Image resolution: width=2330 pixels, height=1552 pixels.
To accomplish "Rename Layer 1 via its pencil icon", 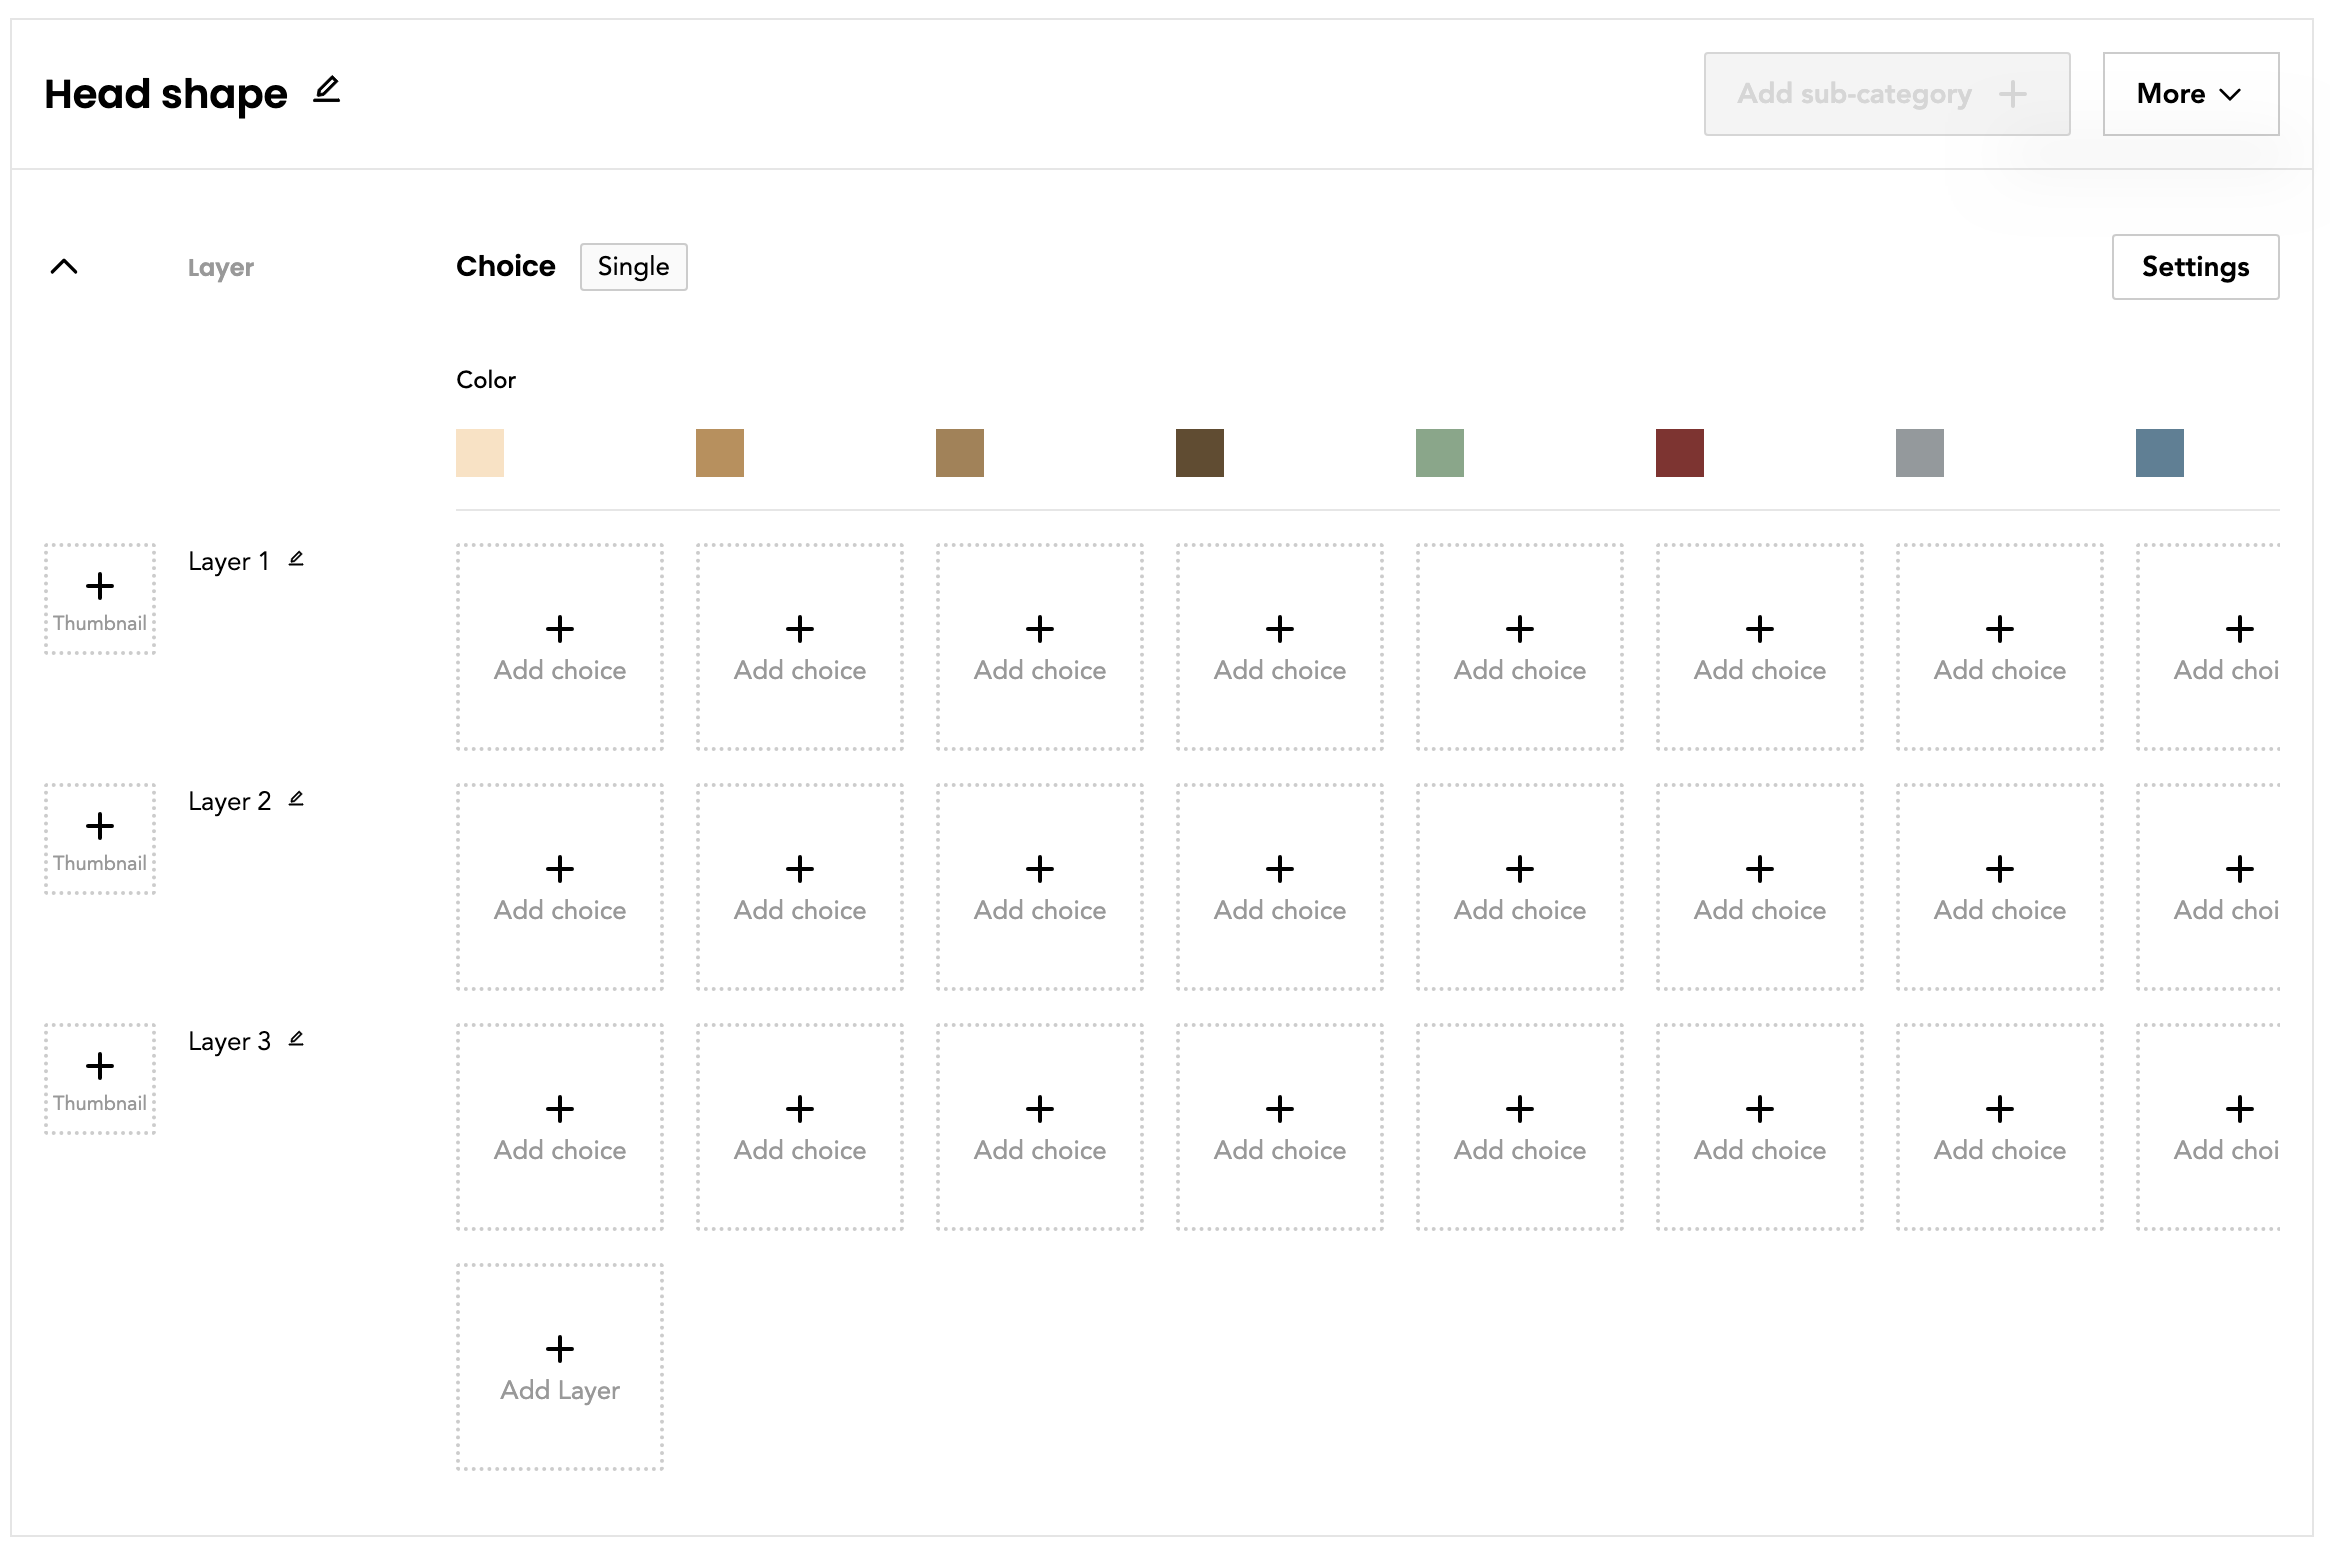I will click(296, 559).
